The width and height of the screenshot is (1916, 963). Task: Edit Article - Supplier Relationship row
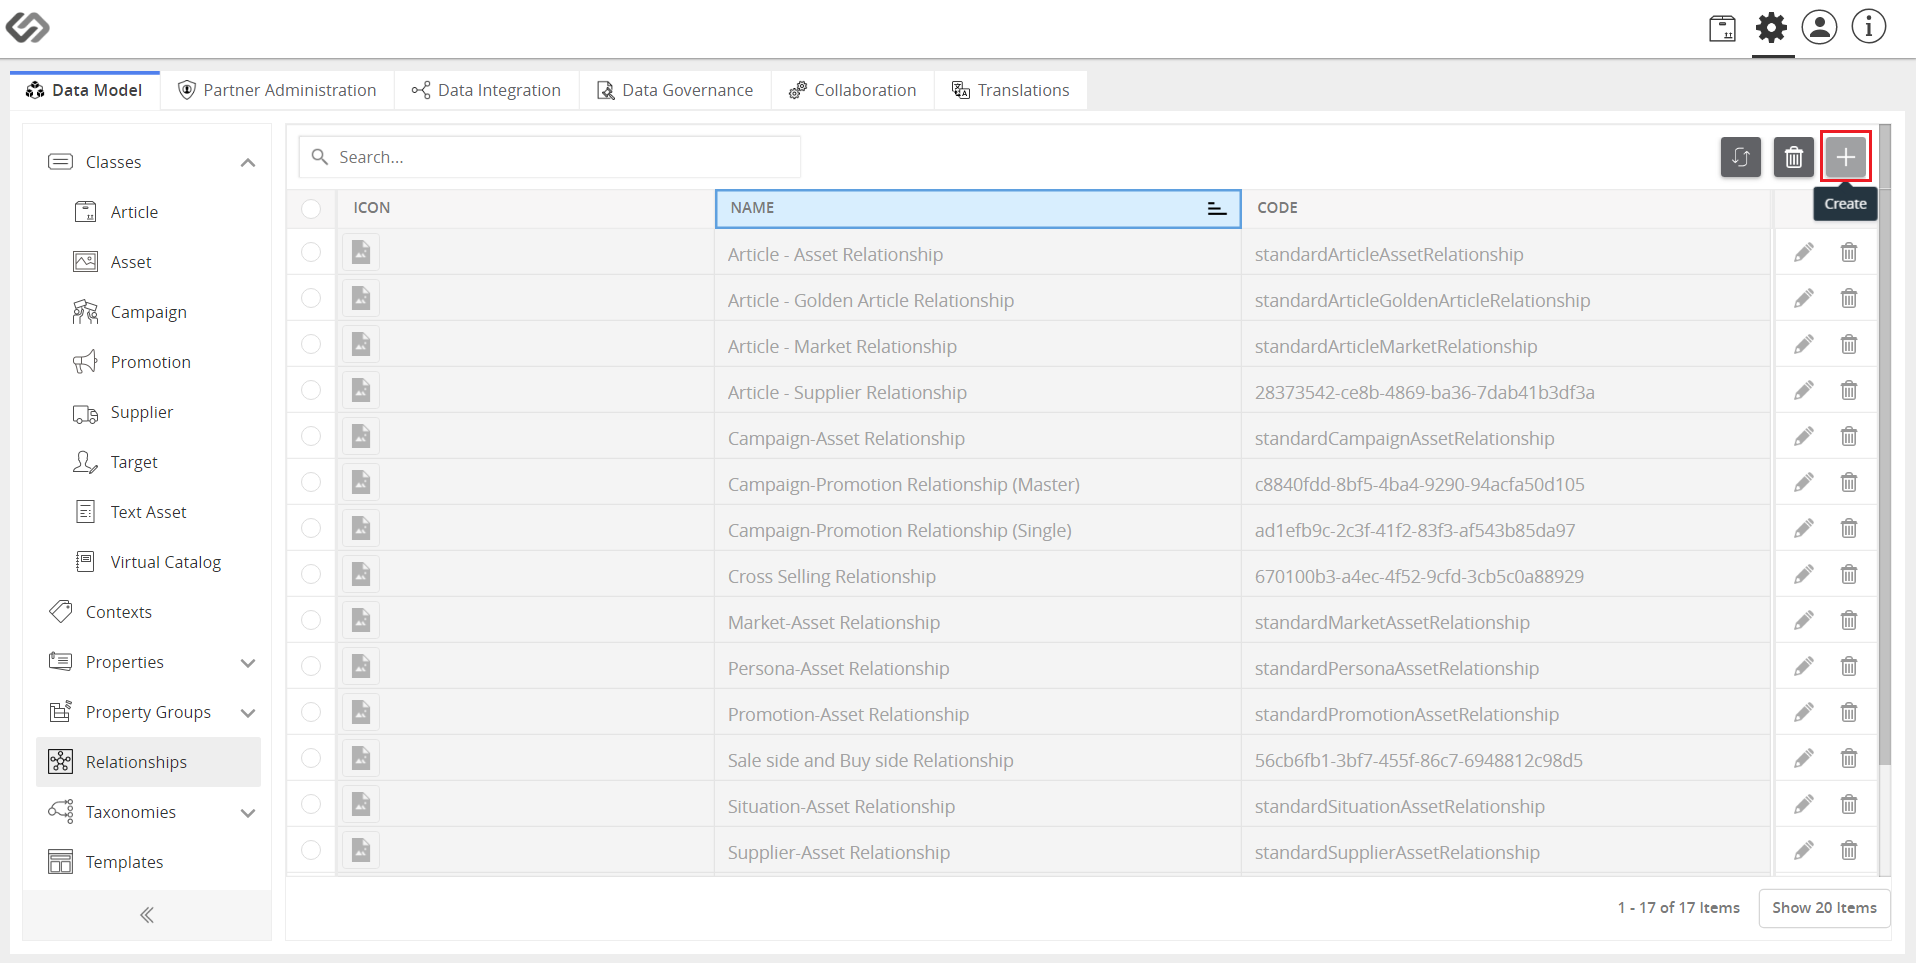1803,391
